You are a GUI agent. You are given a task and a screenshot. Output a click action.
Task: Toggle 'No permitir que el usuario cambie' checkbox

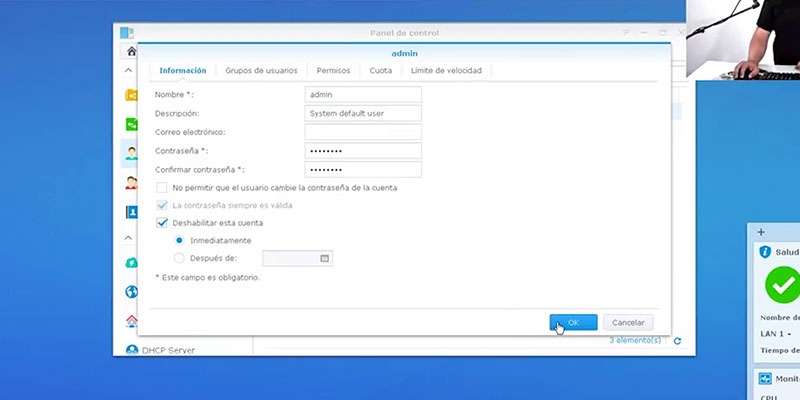point(162,188)
